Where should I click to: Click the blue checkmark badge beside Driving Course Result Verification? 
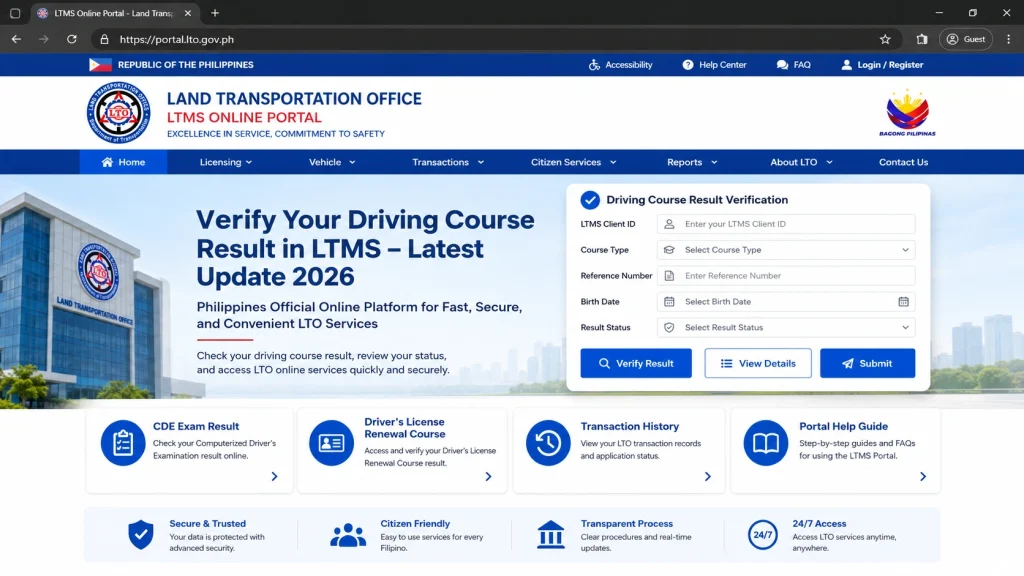pyautogui.click(x=590, y=200)
